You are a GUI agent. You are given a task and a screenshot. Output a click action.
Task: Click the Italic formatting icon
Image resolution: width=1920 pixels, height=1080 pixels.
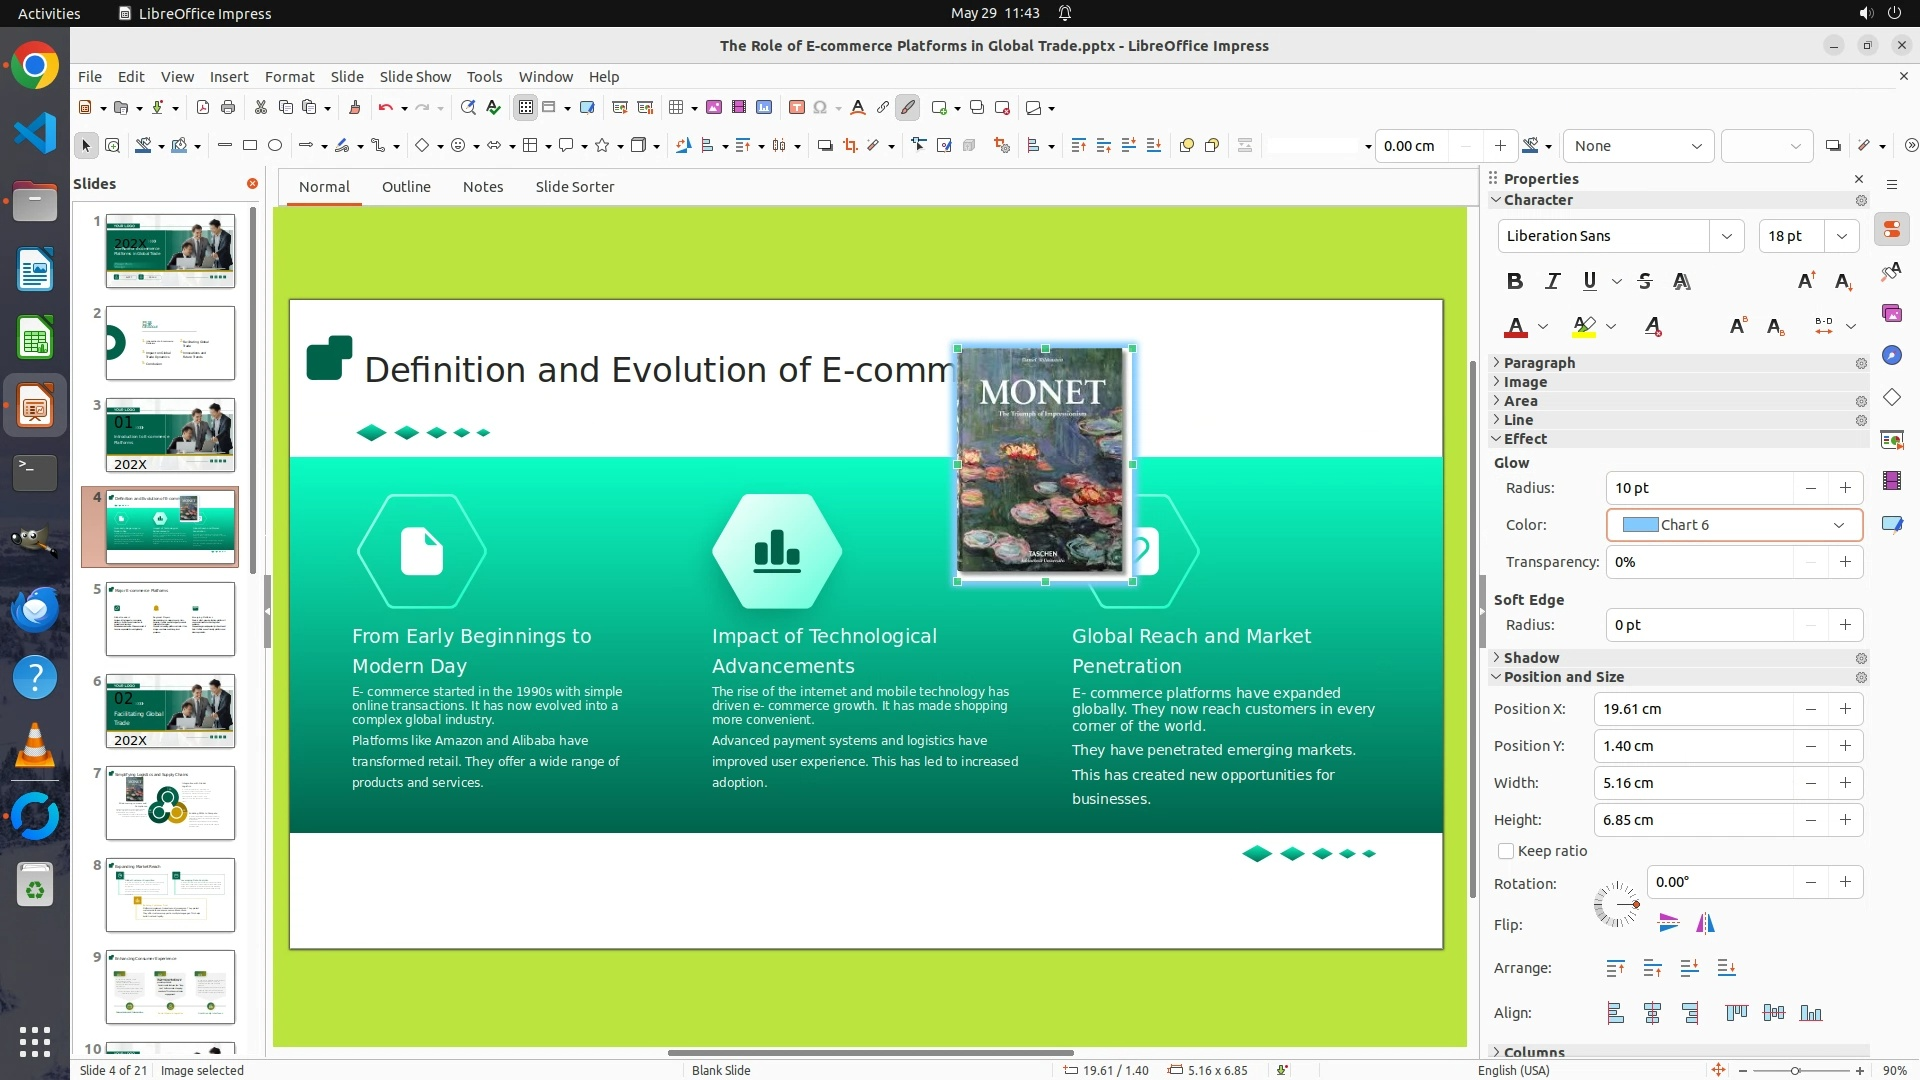[x=1552, y=282]
